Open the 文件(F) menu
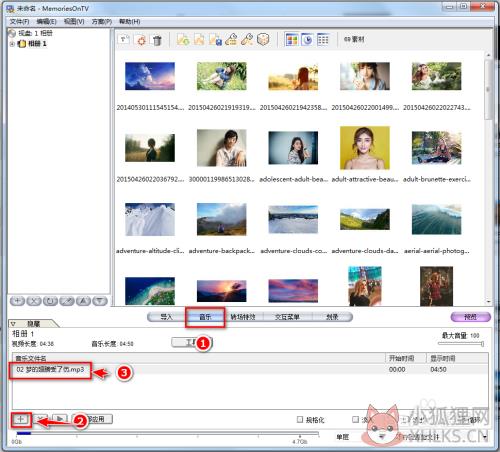This screenshot has width=500, height=452. click(19, 22)
